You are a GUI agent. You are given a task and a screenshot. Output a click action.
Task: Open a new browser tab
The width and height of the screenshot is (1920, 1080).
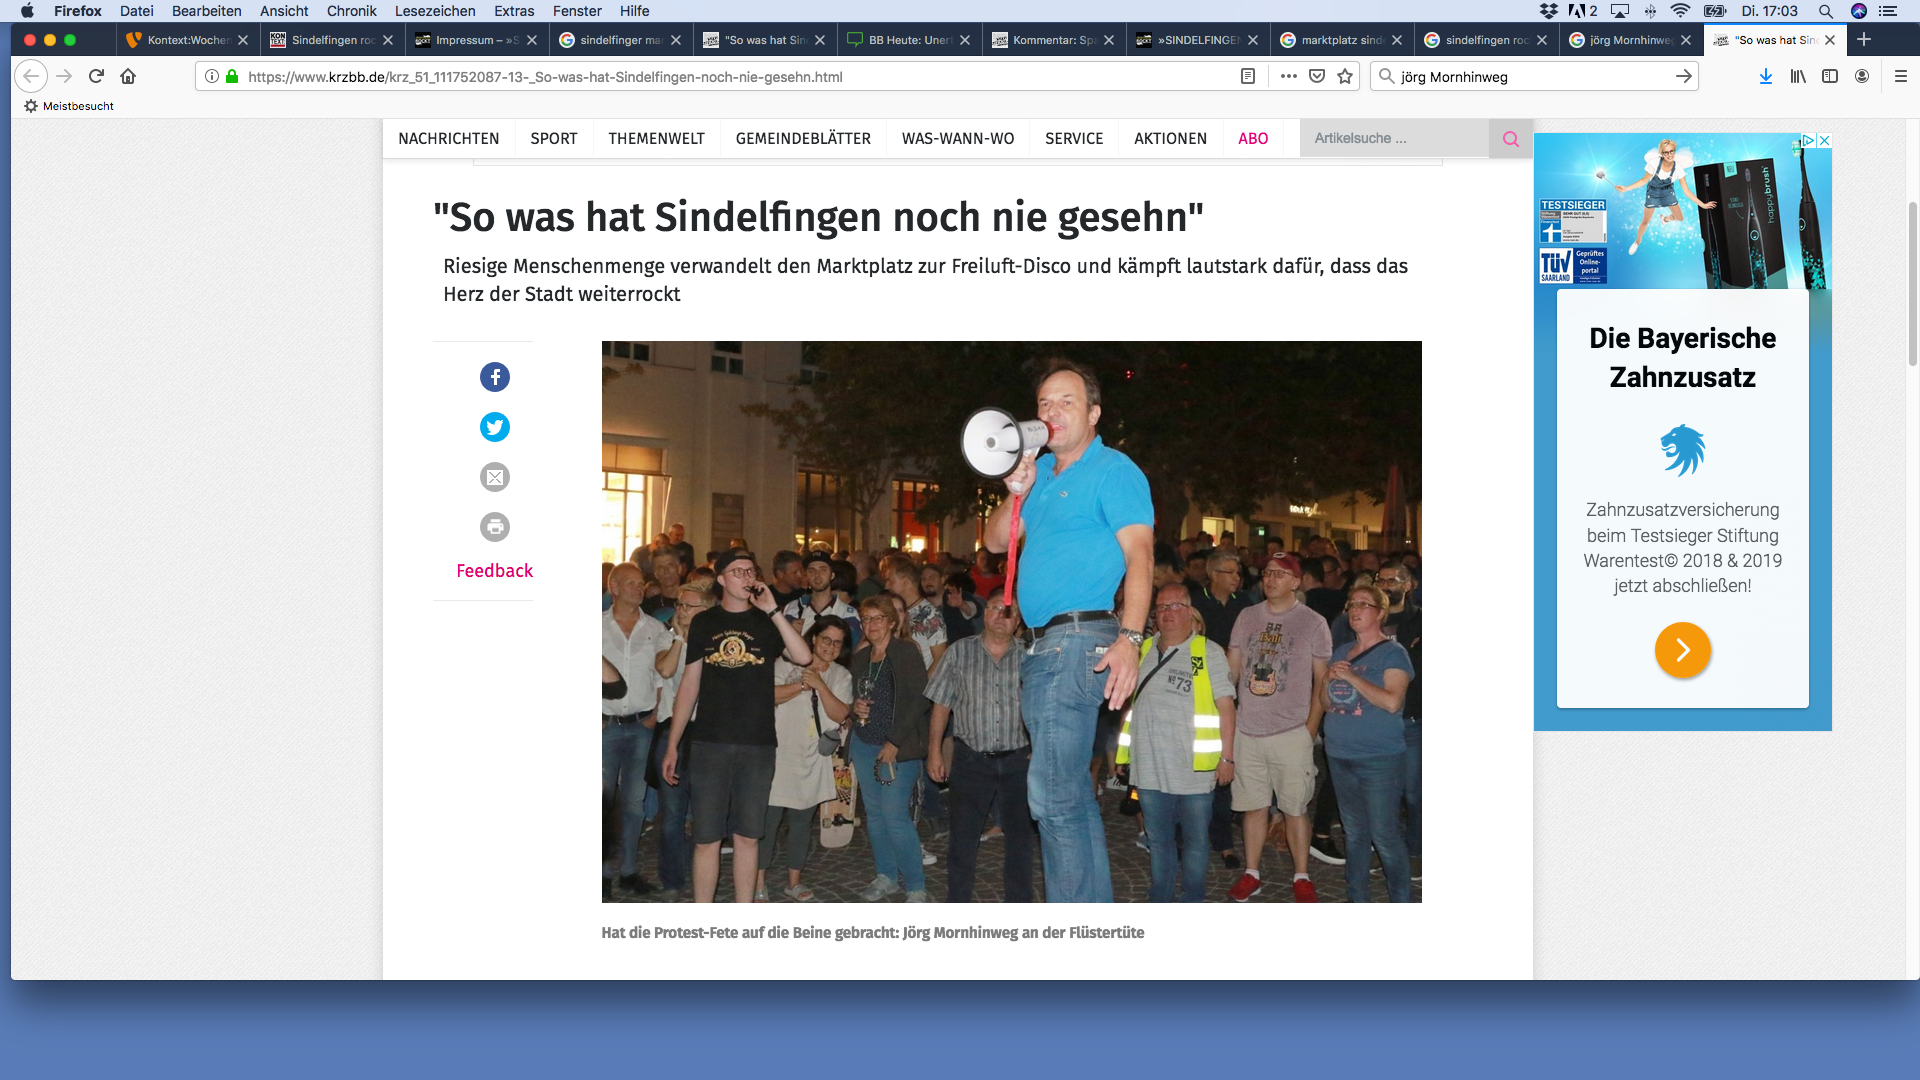pos(1864,39)
